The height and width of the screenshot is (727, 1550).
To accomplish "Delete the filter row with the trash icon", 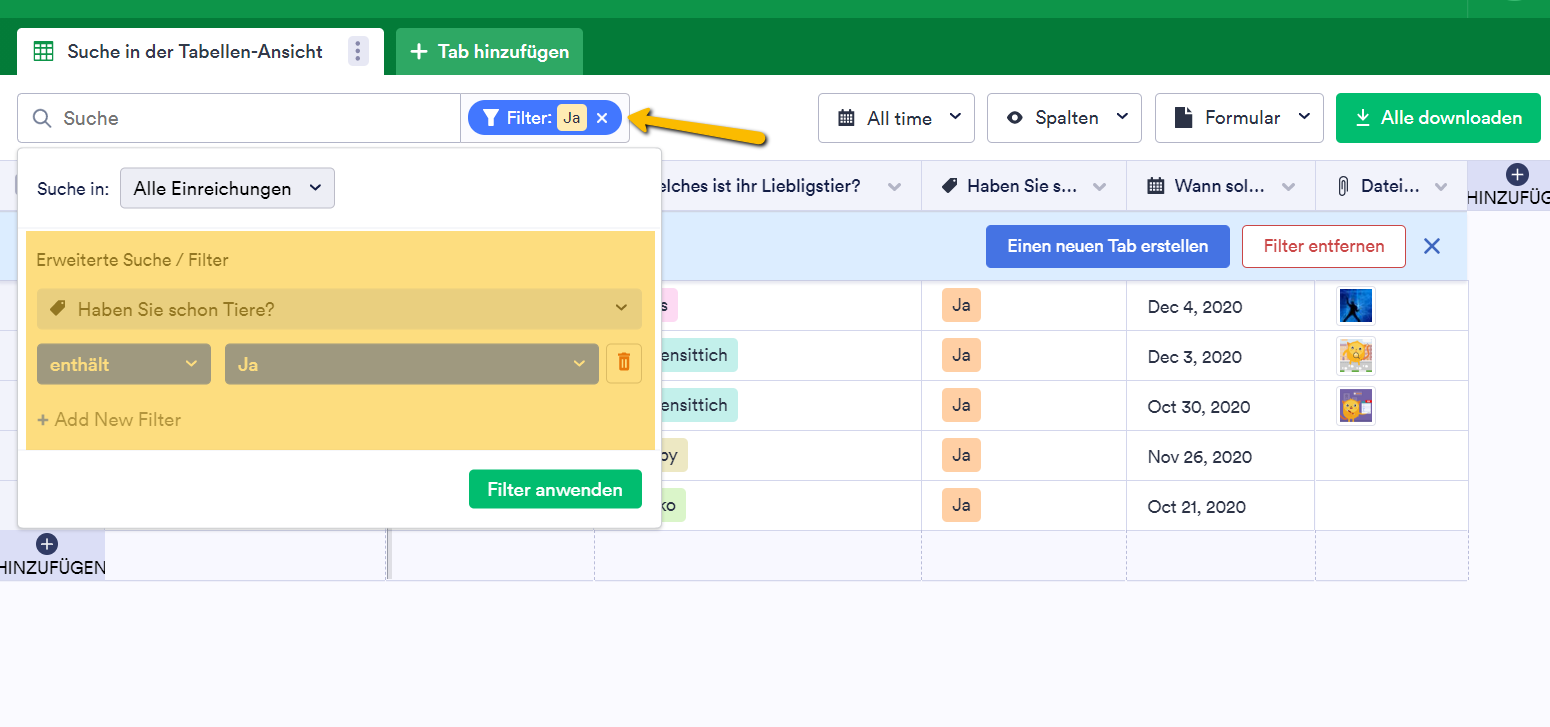I will point(624,363).
